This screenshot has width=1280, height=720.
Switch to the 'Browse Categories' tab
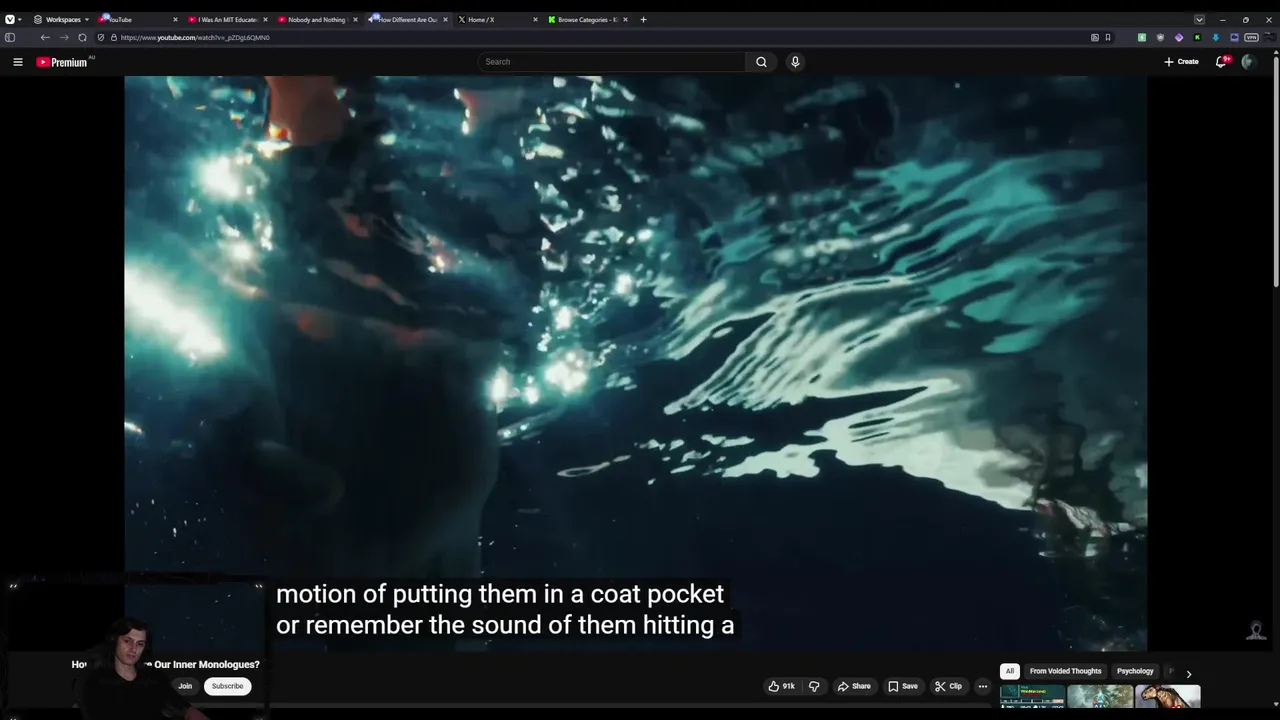click(x=586, y=19)
